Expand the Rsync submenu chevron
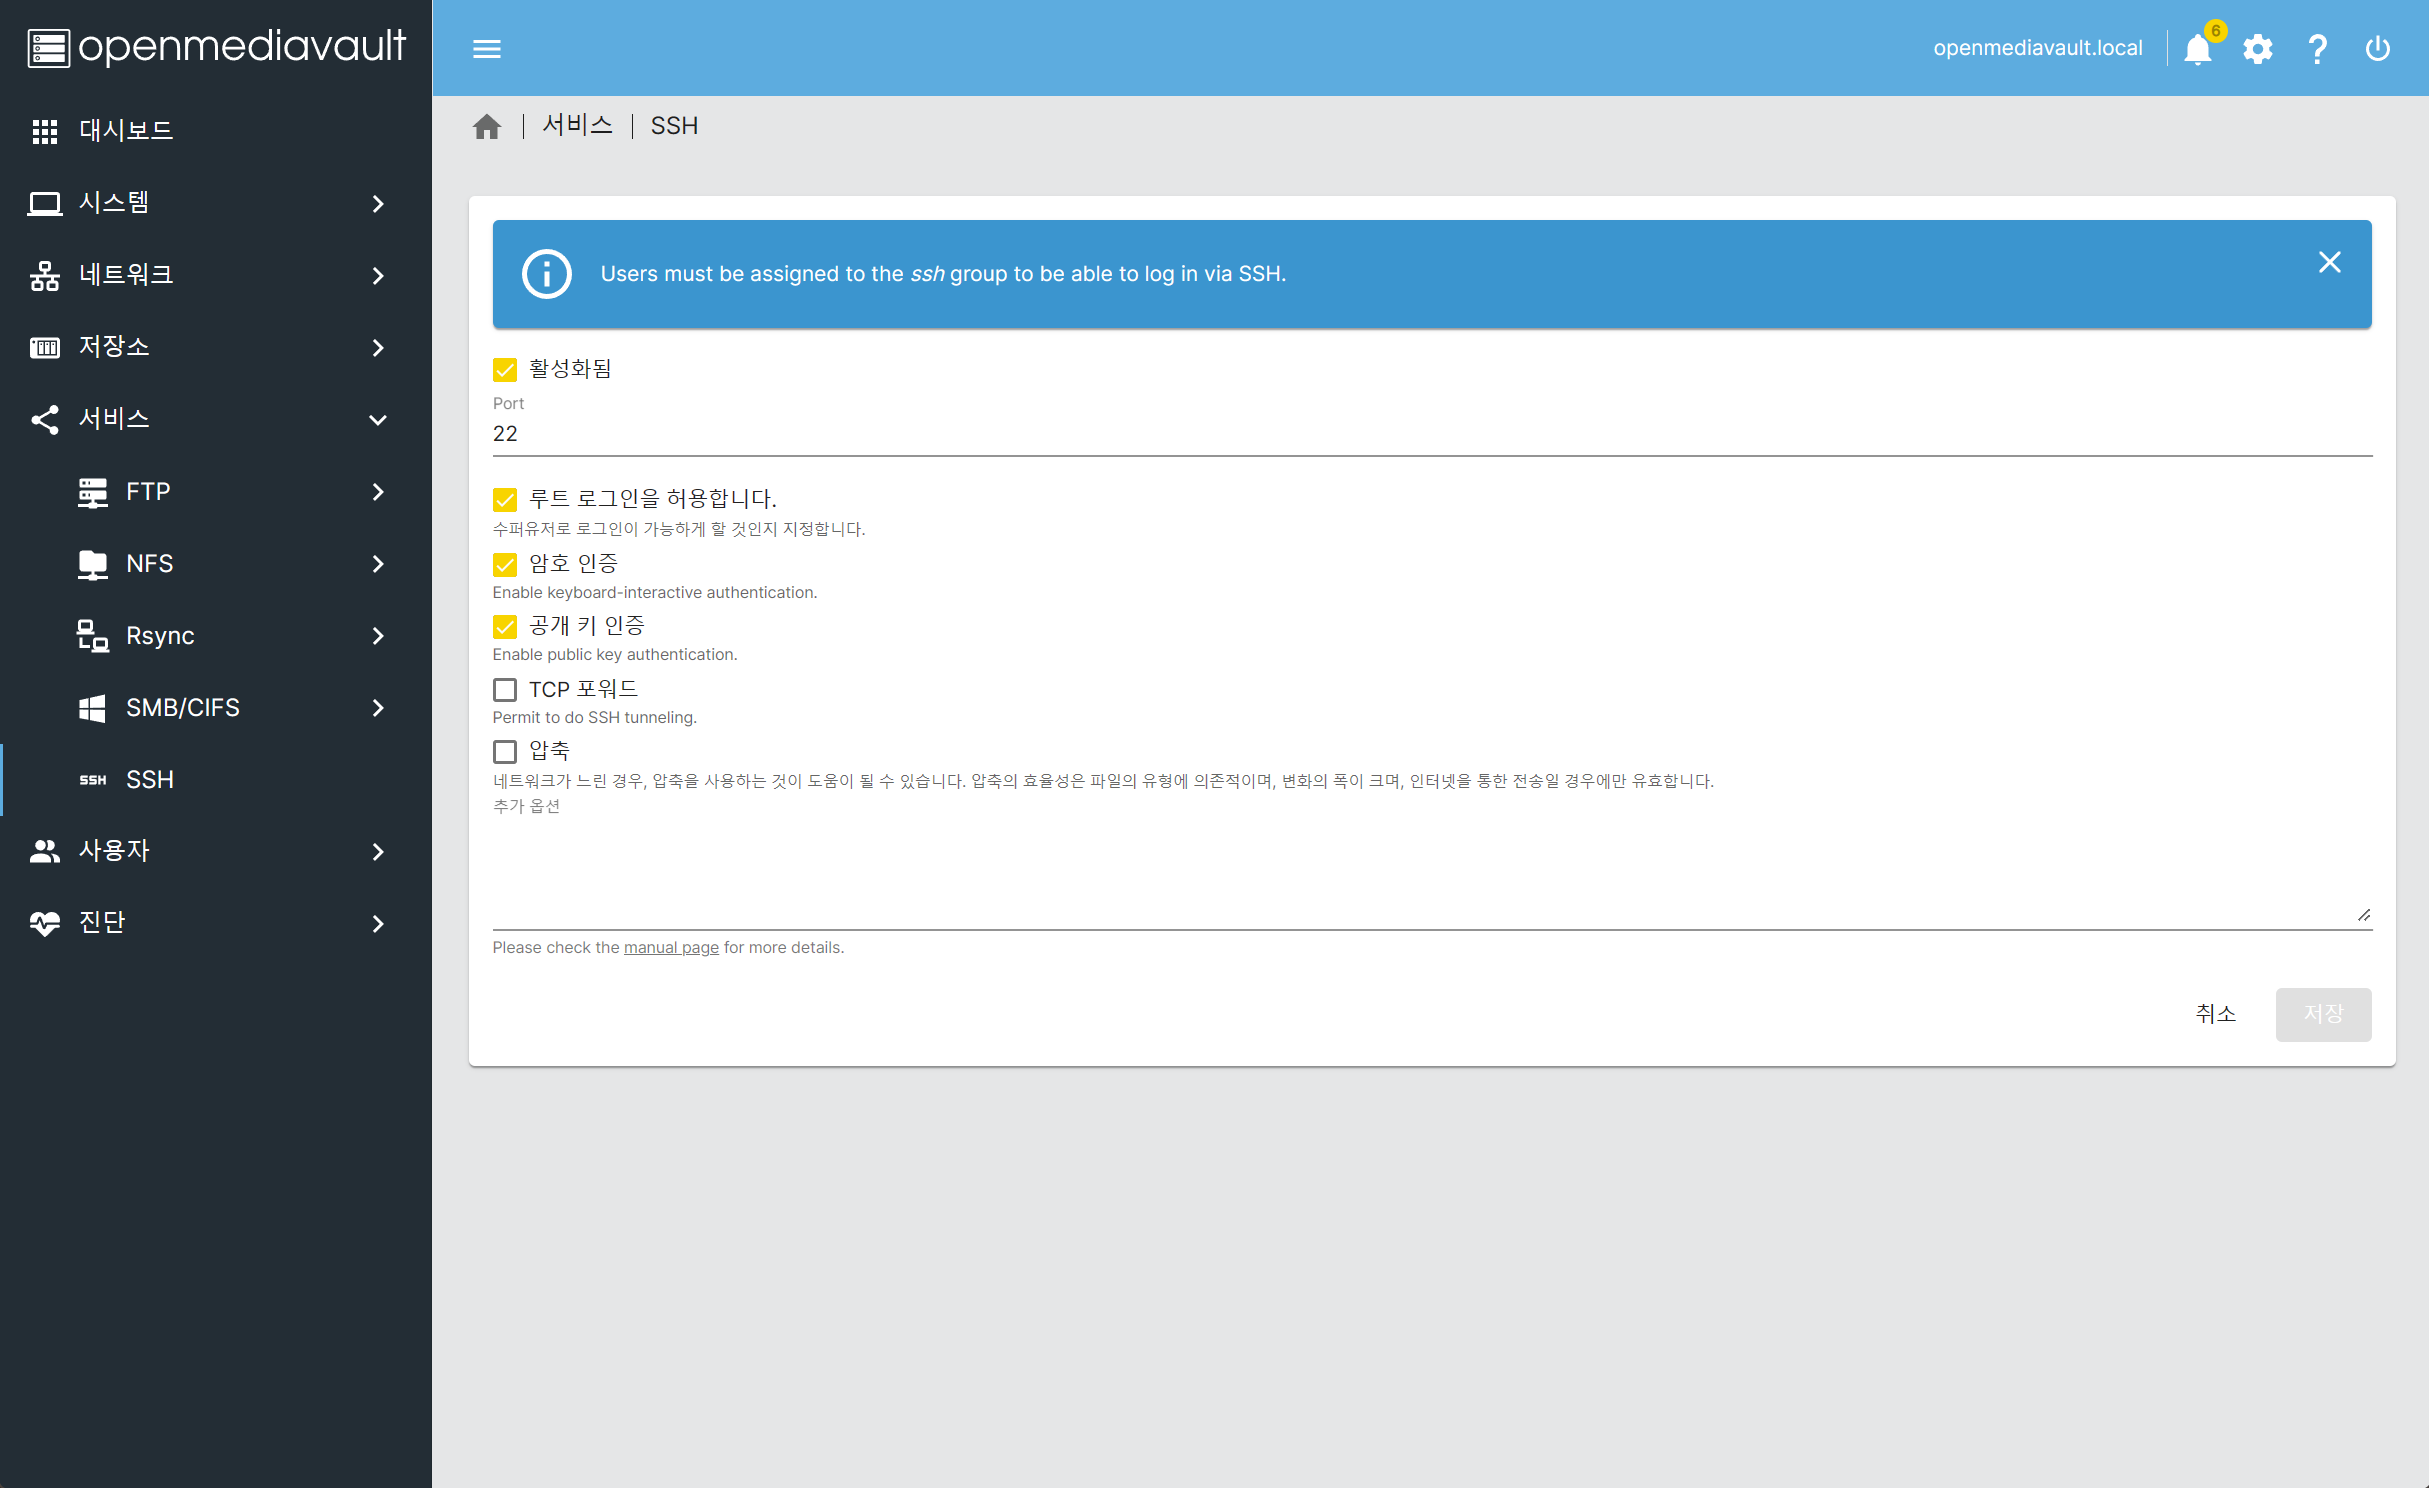The height and width of the screenshot is (1488, 2429). pyautogui.click(x=378, y=636)
